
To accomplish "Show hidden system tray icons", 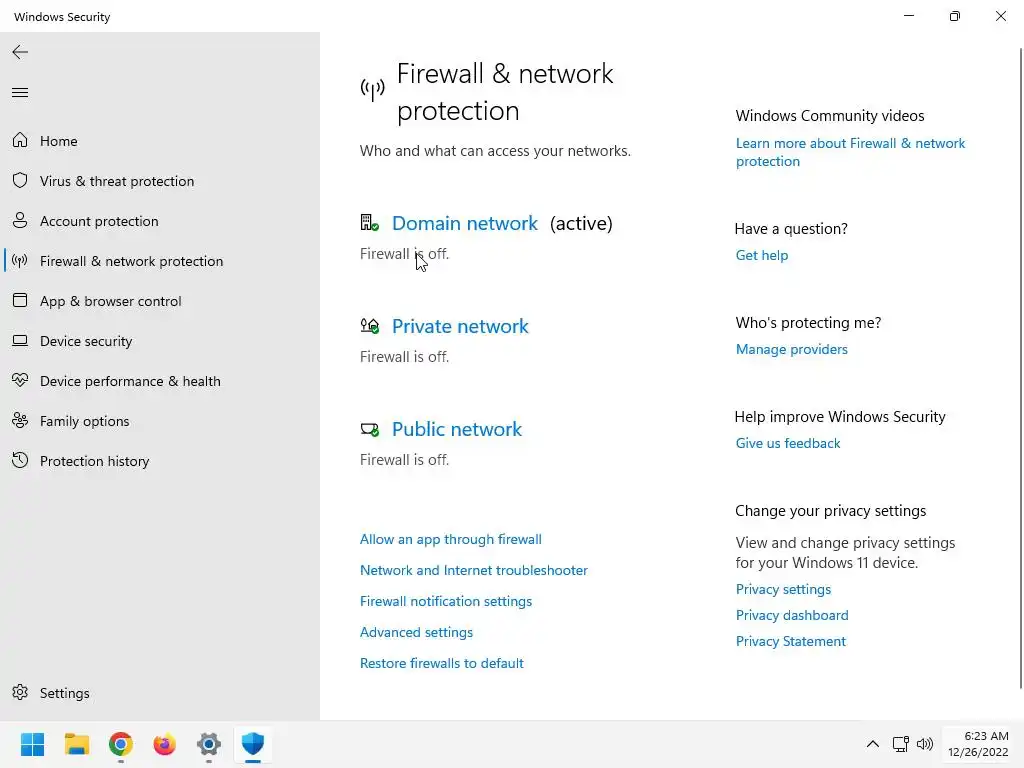I will 872,744.
